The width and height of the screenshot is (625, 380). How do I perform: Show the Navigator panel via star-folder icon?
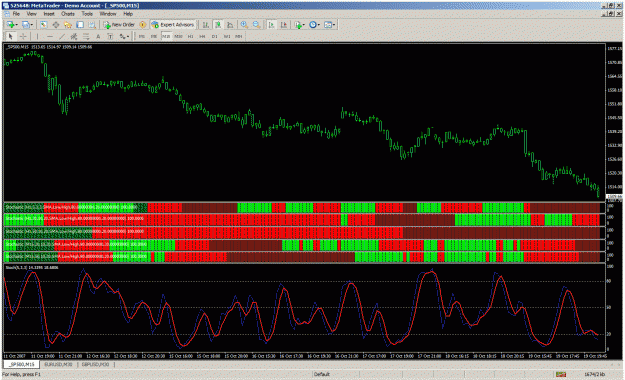coord(68,25)
